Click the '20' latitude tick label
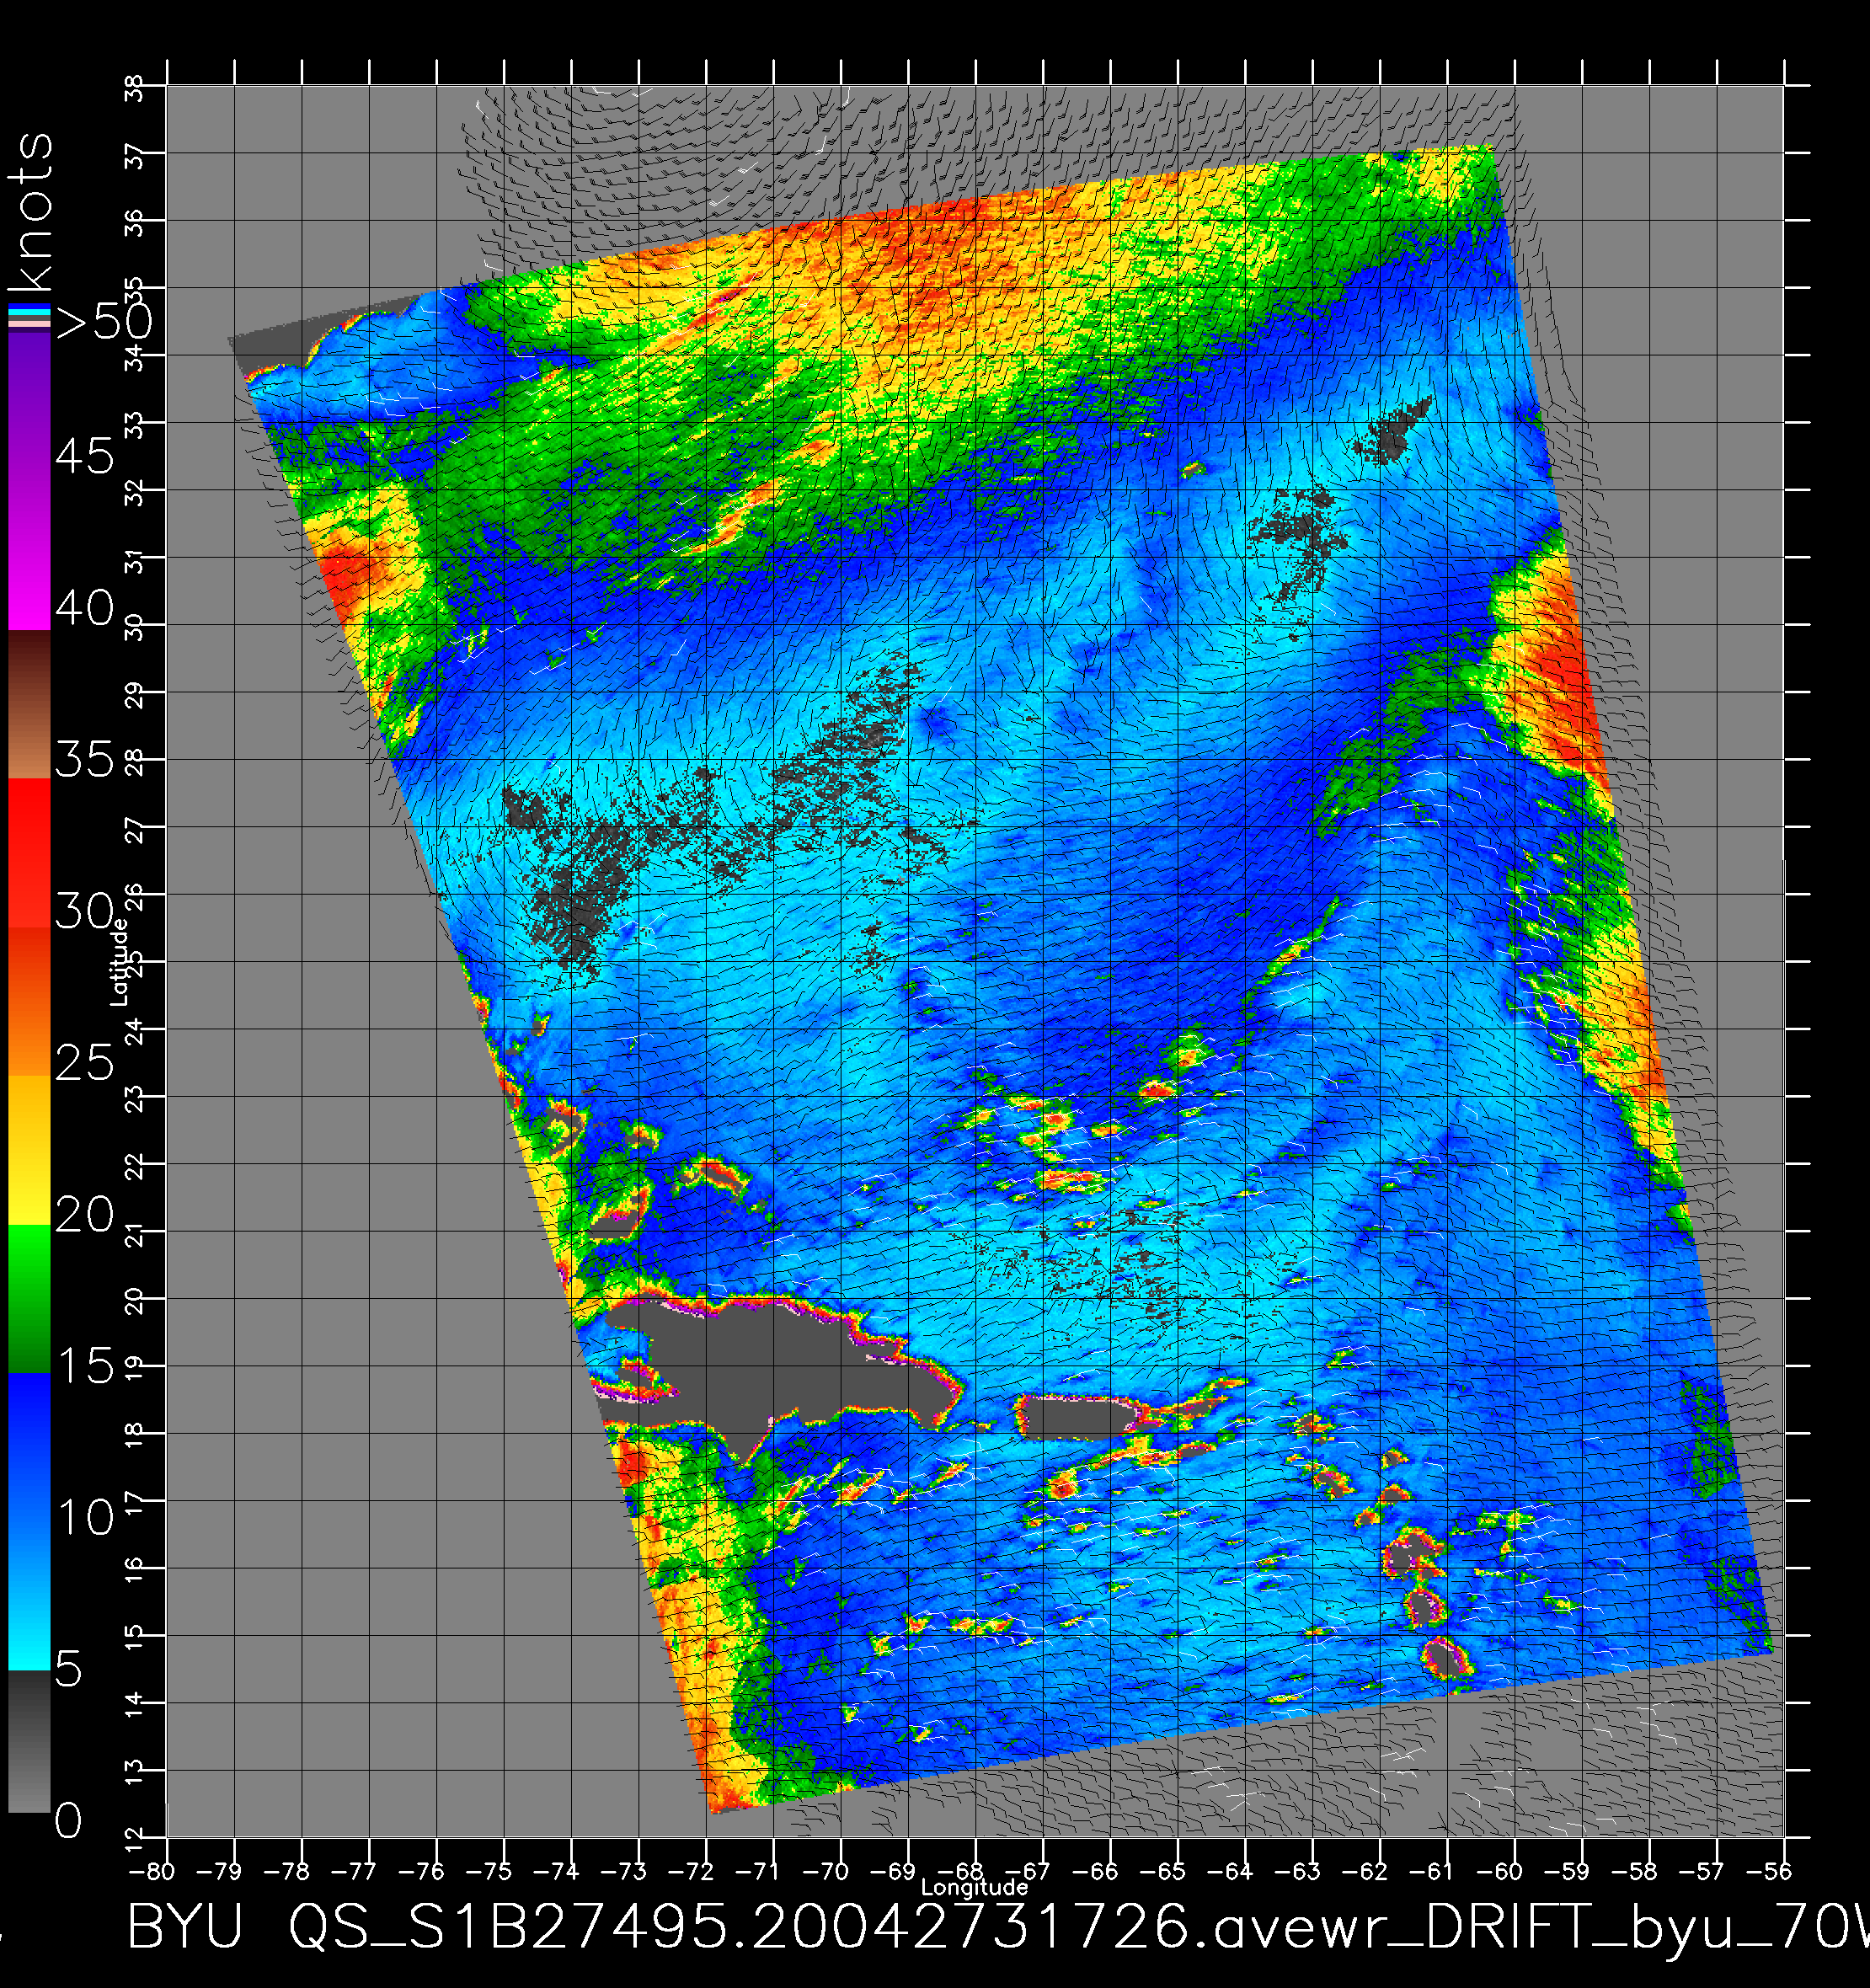This screenshot has height=1988, width=1870. tap(135, 1303)
